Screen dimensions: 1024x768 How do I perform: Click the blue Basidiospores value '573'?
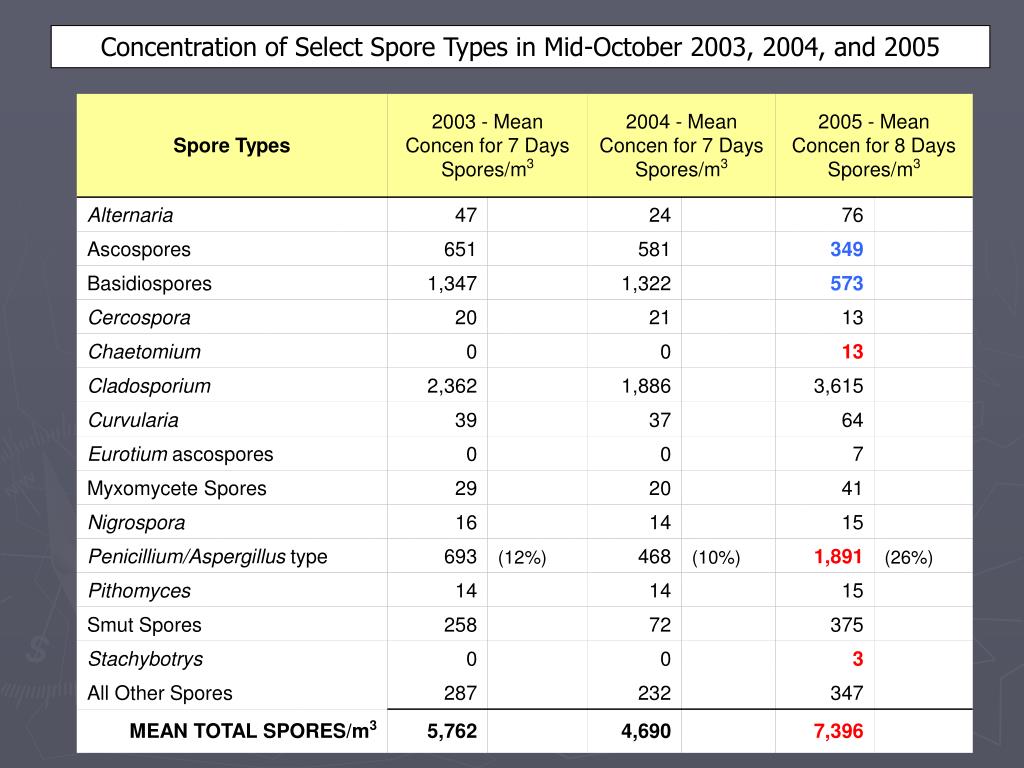847,283
